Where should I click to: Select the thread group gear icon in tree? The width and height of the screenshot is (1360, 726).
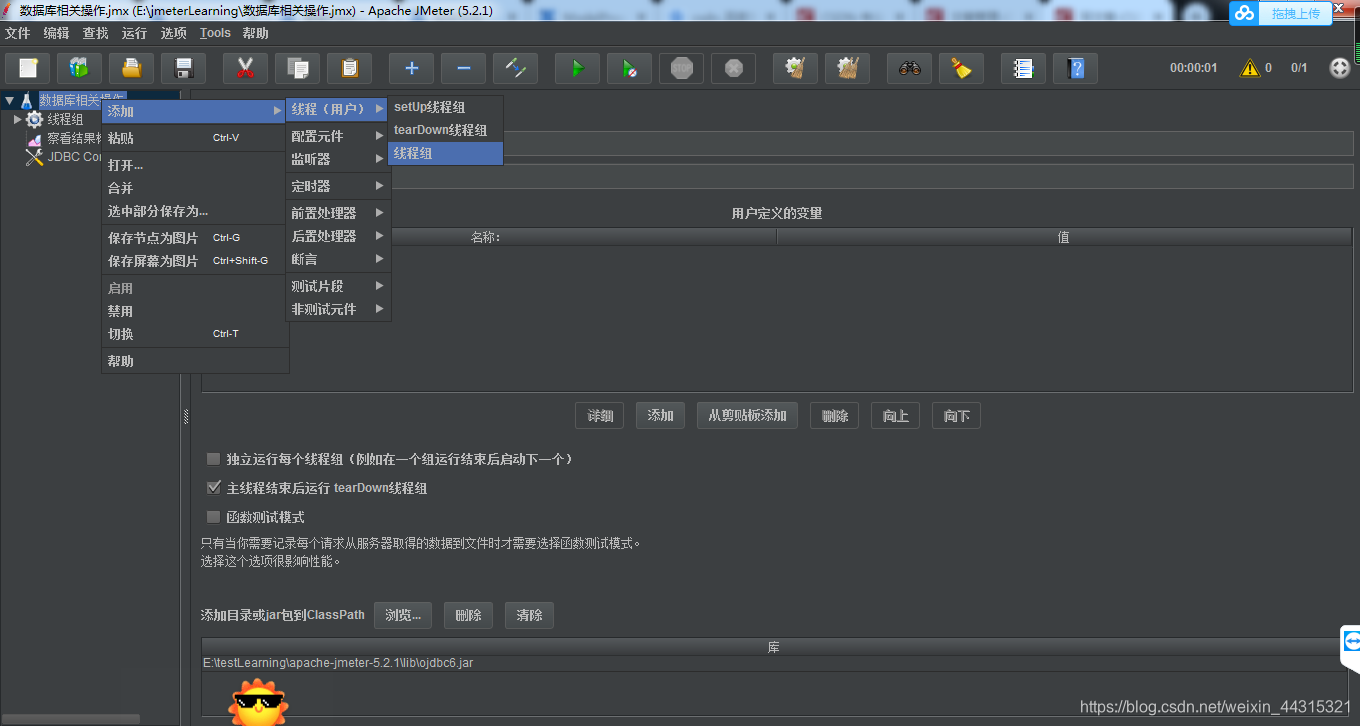tap(35, 119)
